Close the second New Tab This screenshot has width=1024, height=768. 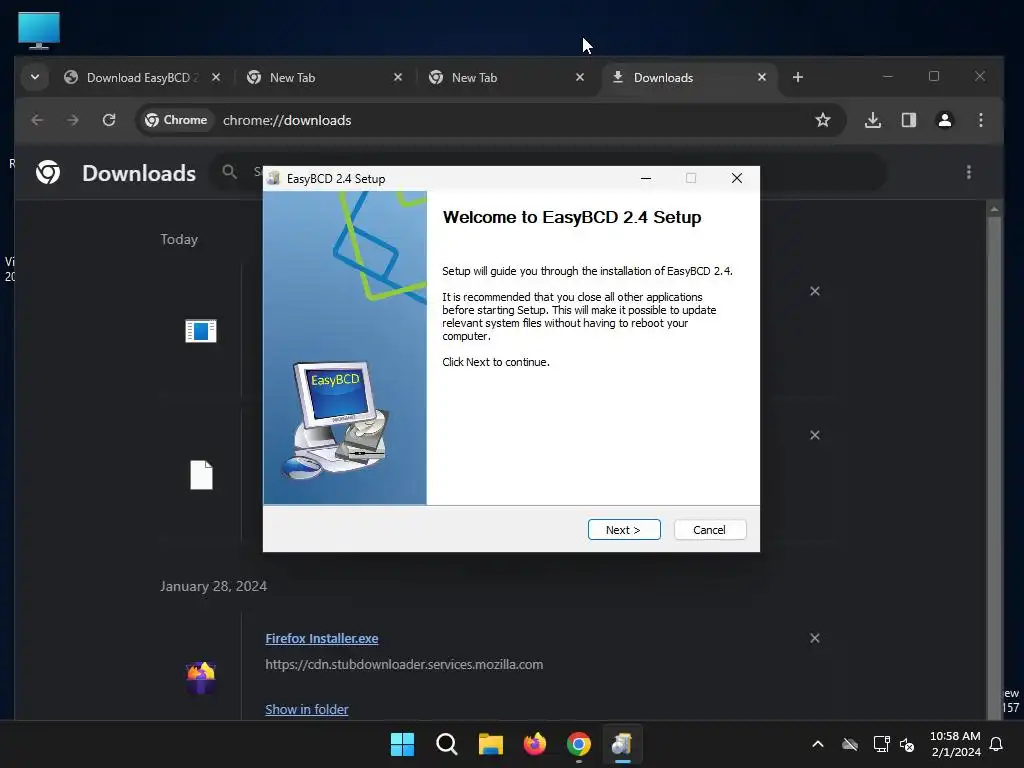click(x=580, y=77)
